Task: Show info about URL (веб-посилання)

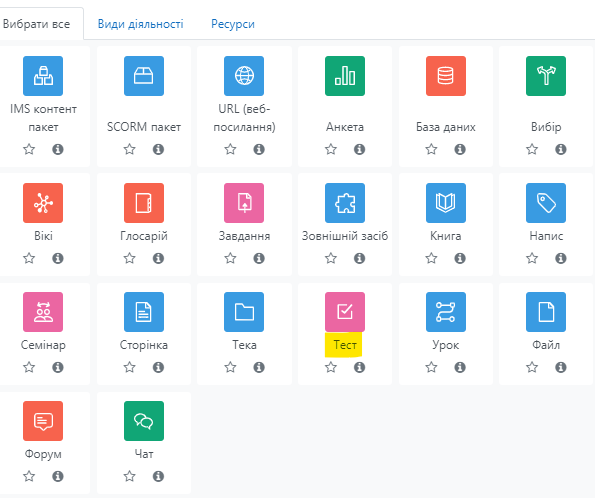Action: [259, 149]
